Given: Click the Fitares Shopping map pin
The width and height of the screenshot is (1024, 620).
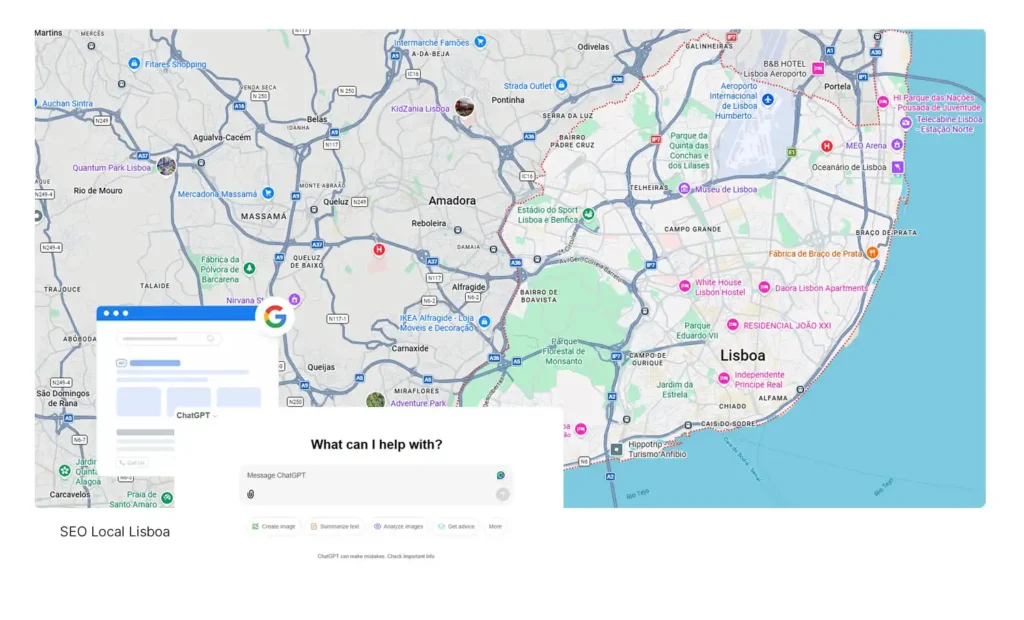Looking at the screenshot, I should 134,63.
